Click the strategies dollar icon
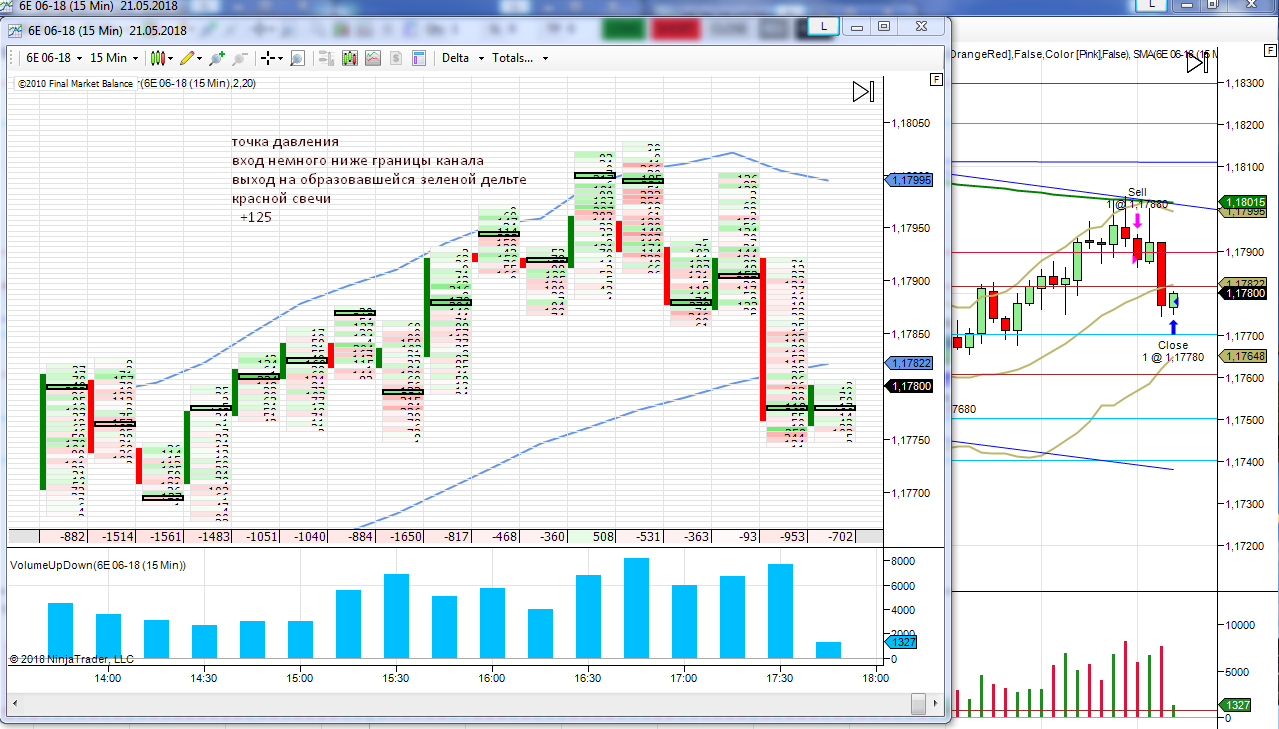The width and height of the screenshot is (1279, 729). 395,58
